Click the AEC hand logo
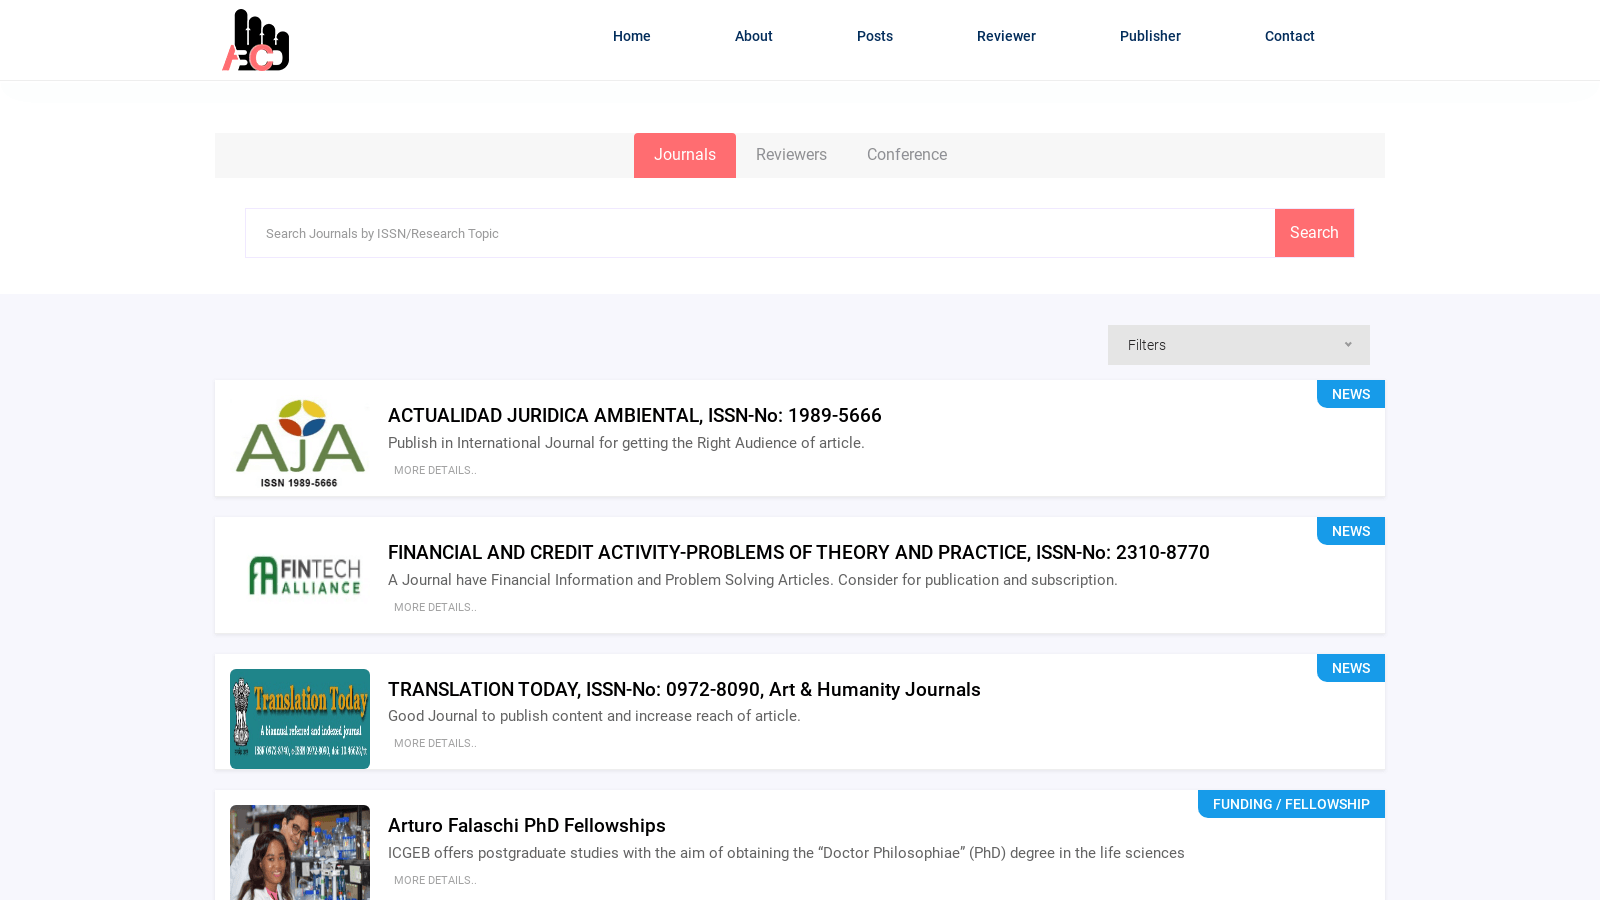Viewport: 1600px width, 900px height. point(256,40)
